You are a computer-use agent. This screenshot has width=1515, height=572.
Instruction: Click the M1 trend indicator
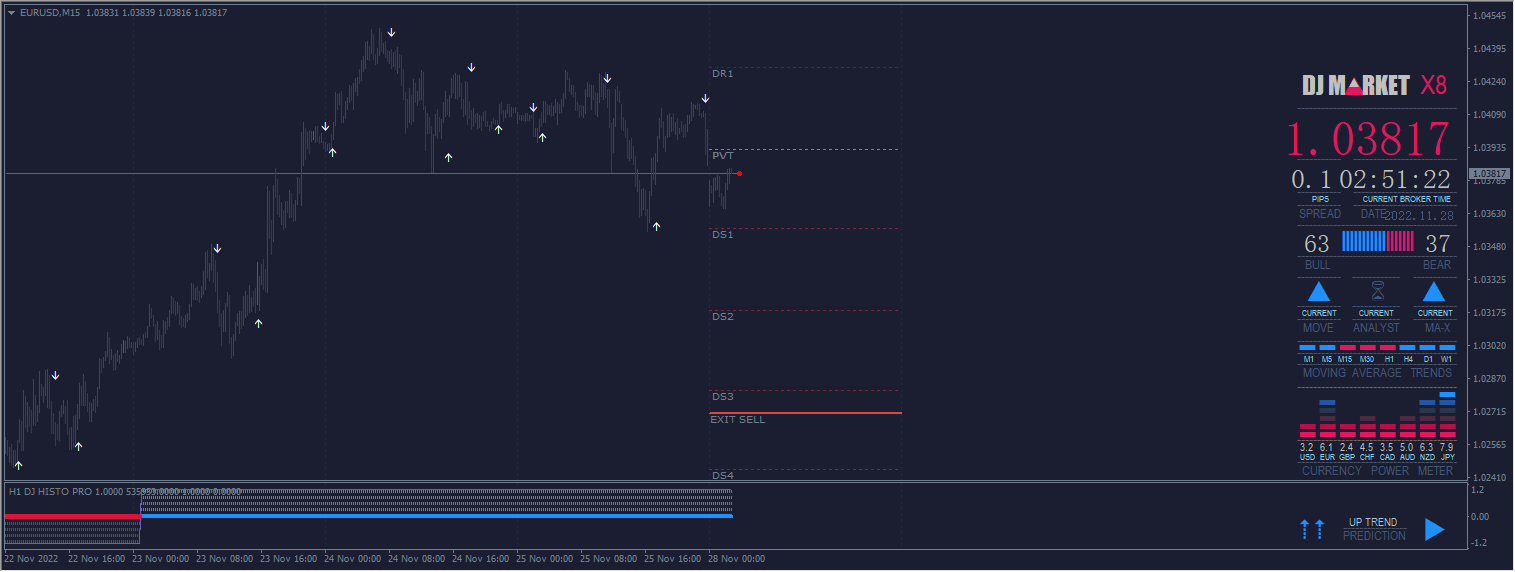pos(1308,347)
